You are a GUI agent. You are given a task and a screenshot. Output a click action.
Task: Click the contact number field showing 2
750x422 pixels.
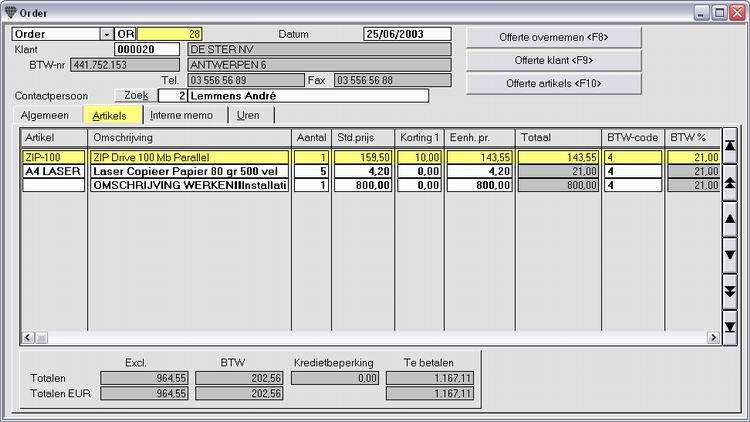[173, 96]
